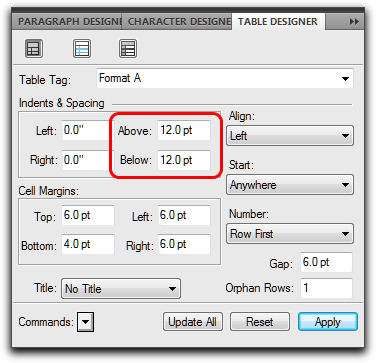Expand the panel overflow double-arrow
Viewport: 376px width, 363px height.
click(354, 22)
